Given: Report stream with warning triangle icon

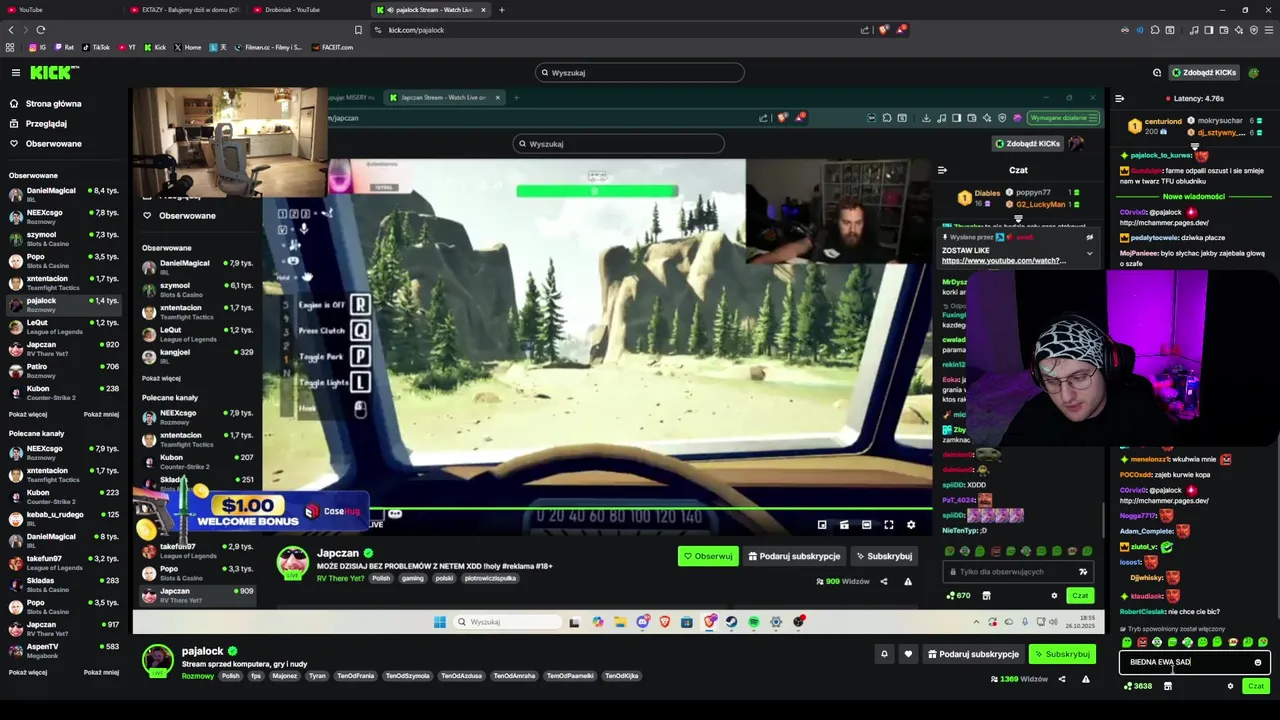Looking at the screenshot, I should 1086,679.
